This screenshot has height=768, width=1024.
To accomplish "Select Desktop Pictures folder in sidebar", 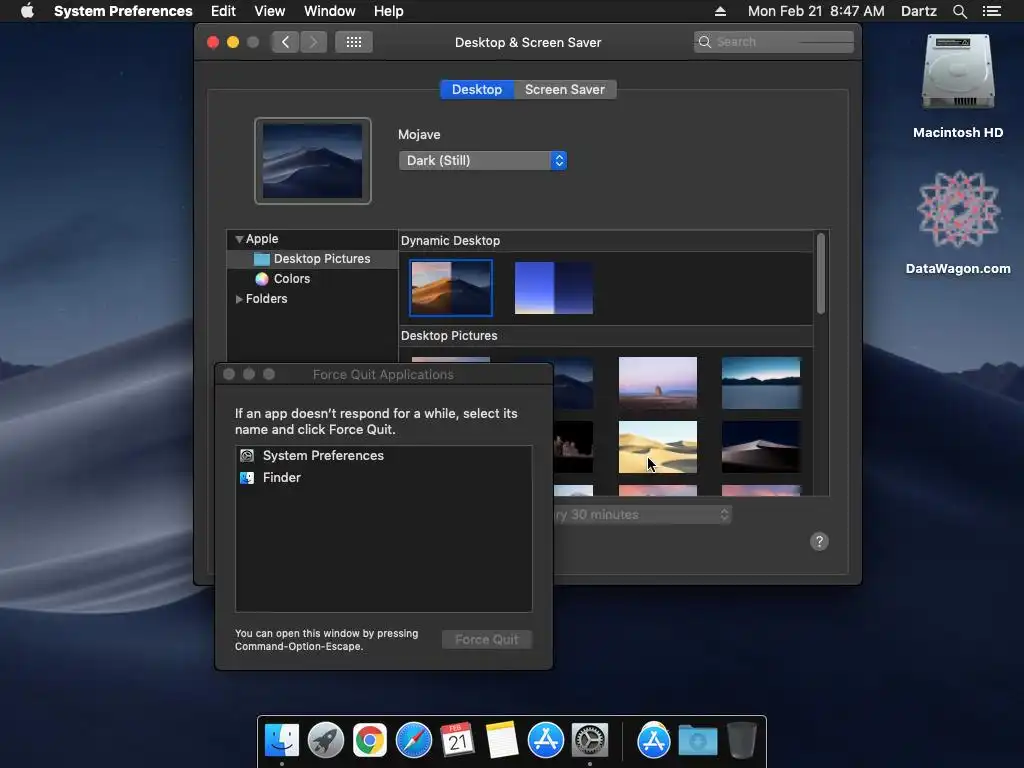I will click(312, 259).
